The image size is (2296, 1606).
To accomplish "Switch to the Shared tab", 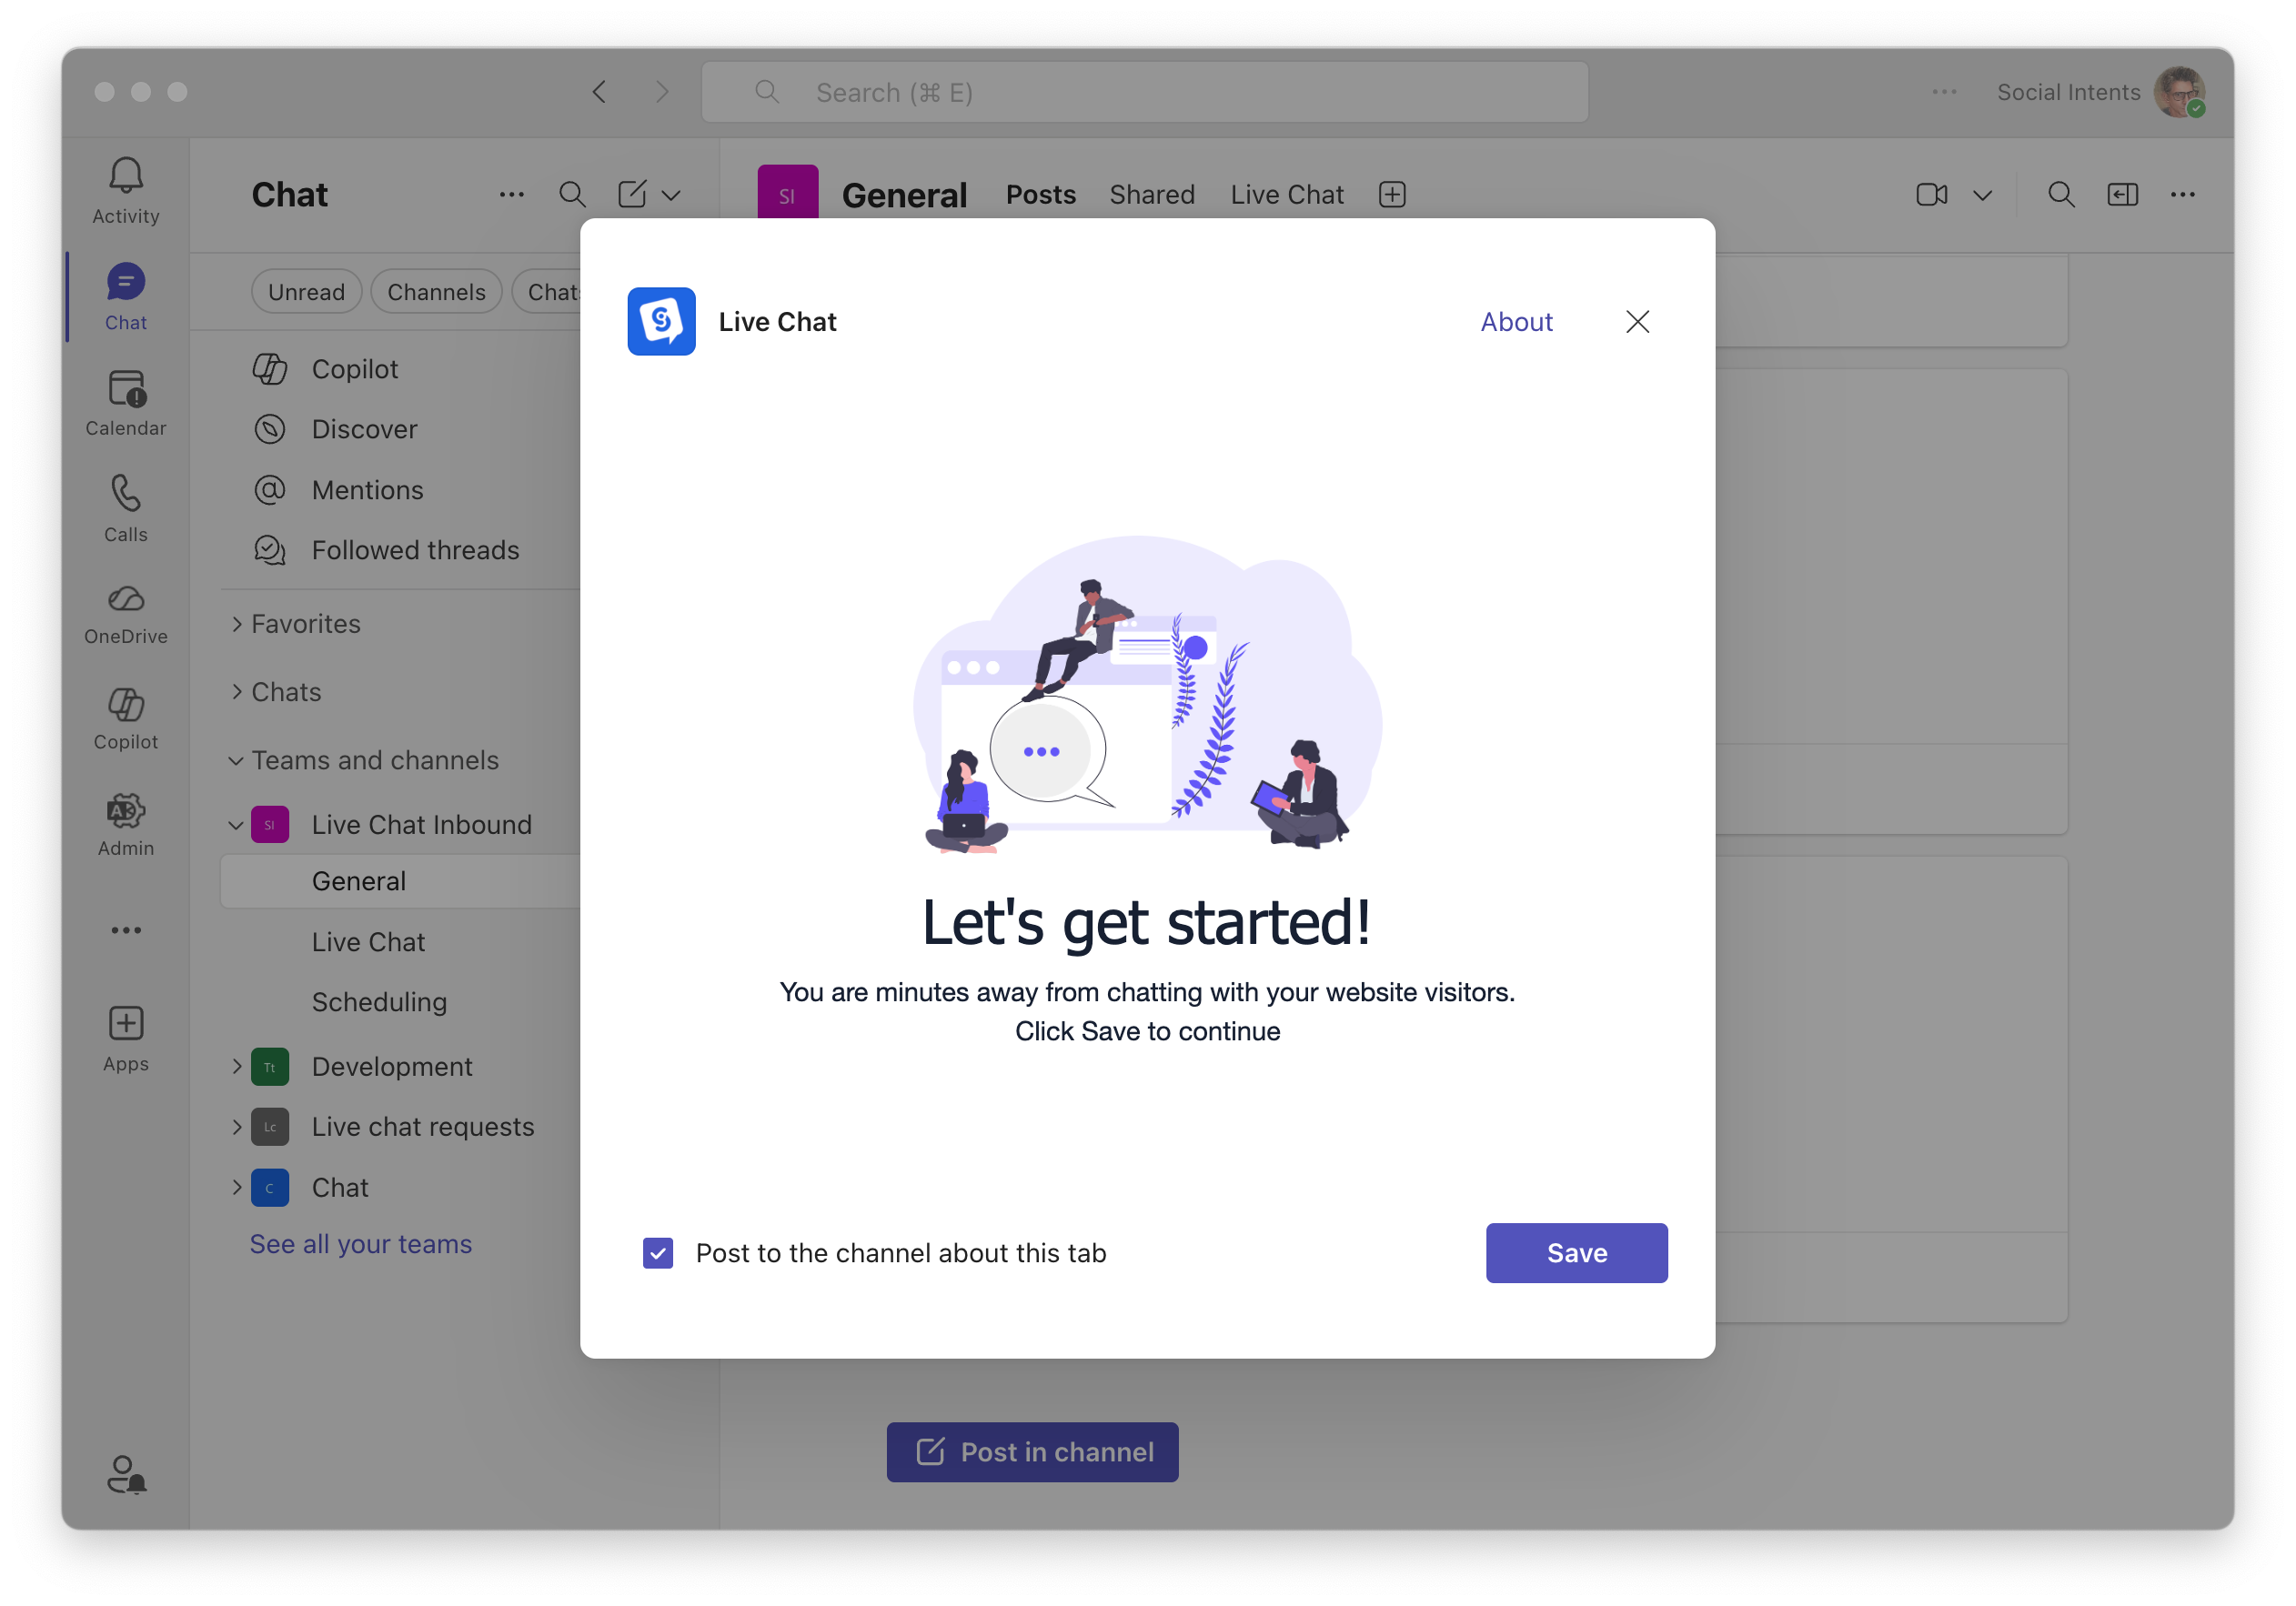I will pyautogui.click(x=1152, y=194).
